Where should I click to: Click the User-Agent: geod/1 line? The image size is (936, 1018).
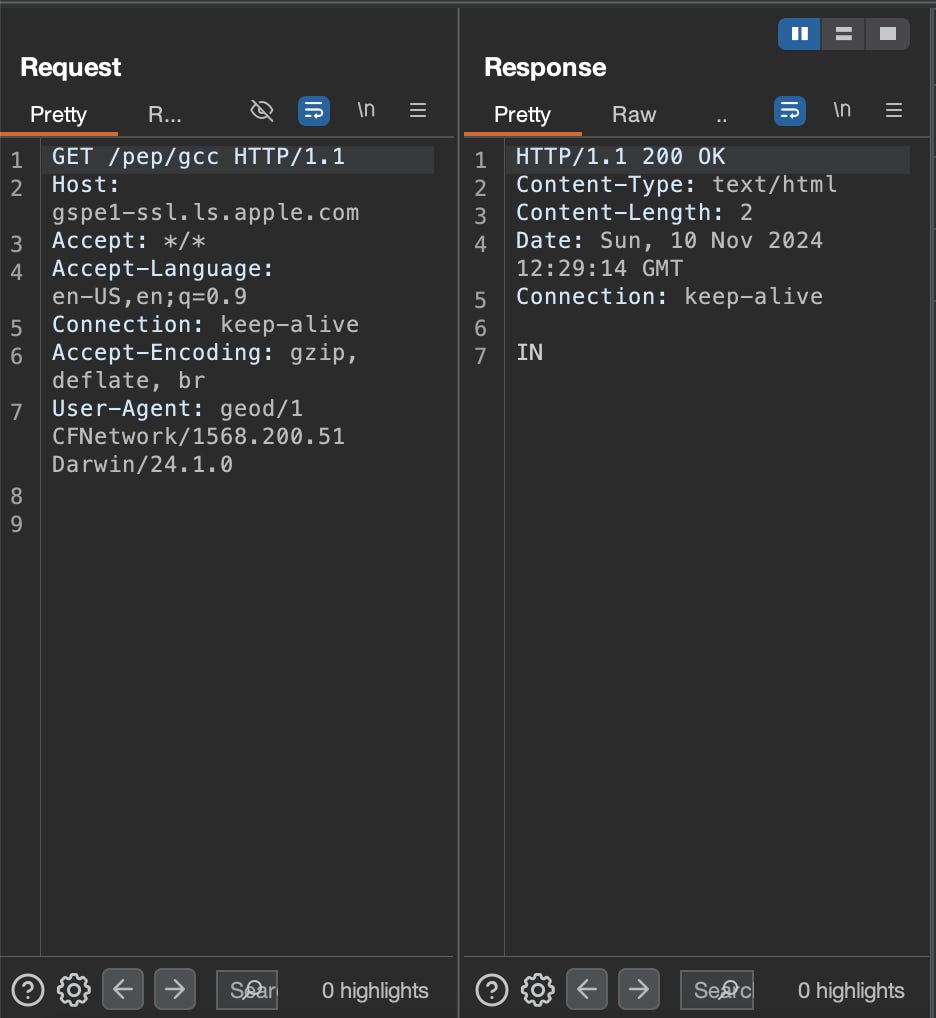tap(177, 409)
